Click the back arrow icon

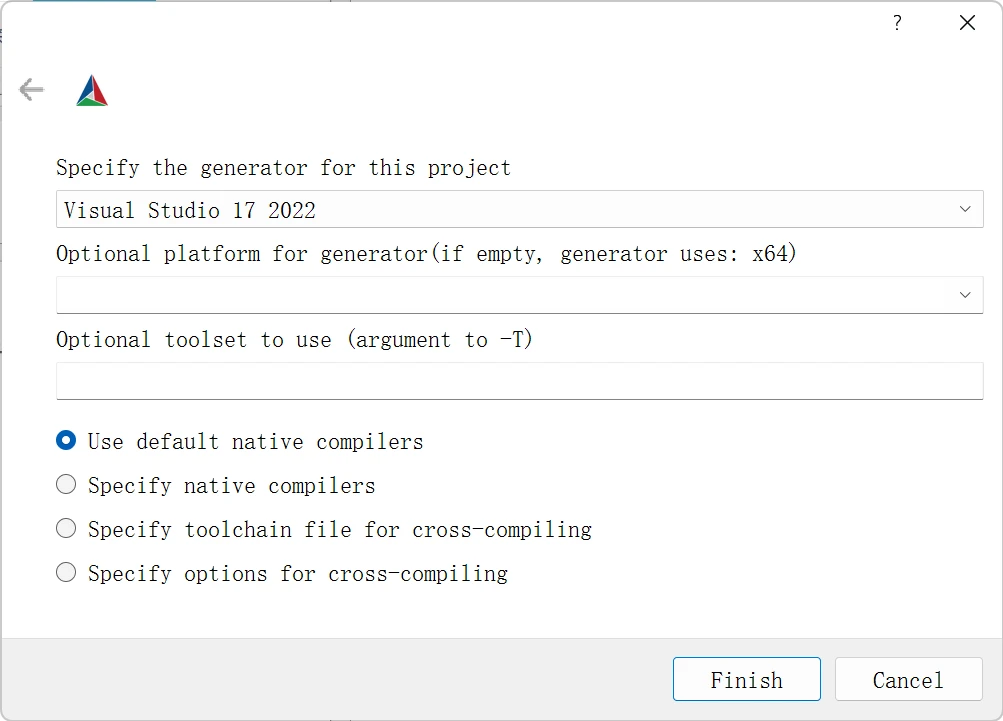point(31,90)
